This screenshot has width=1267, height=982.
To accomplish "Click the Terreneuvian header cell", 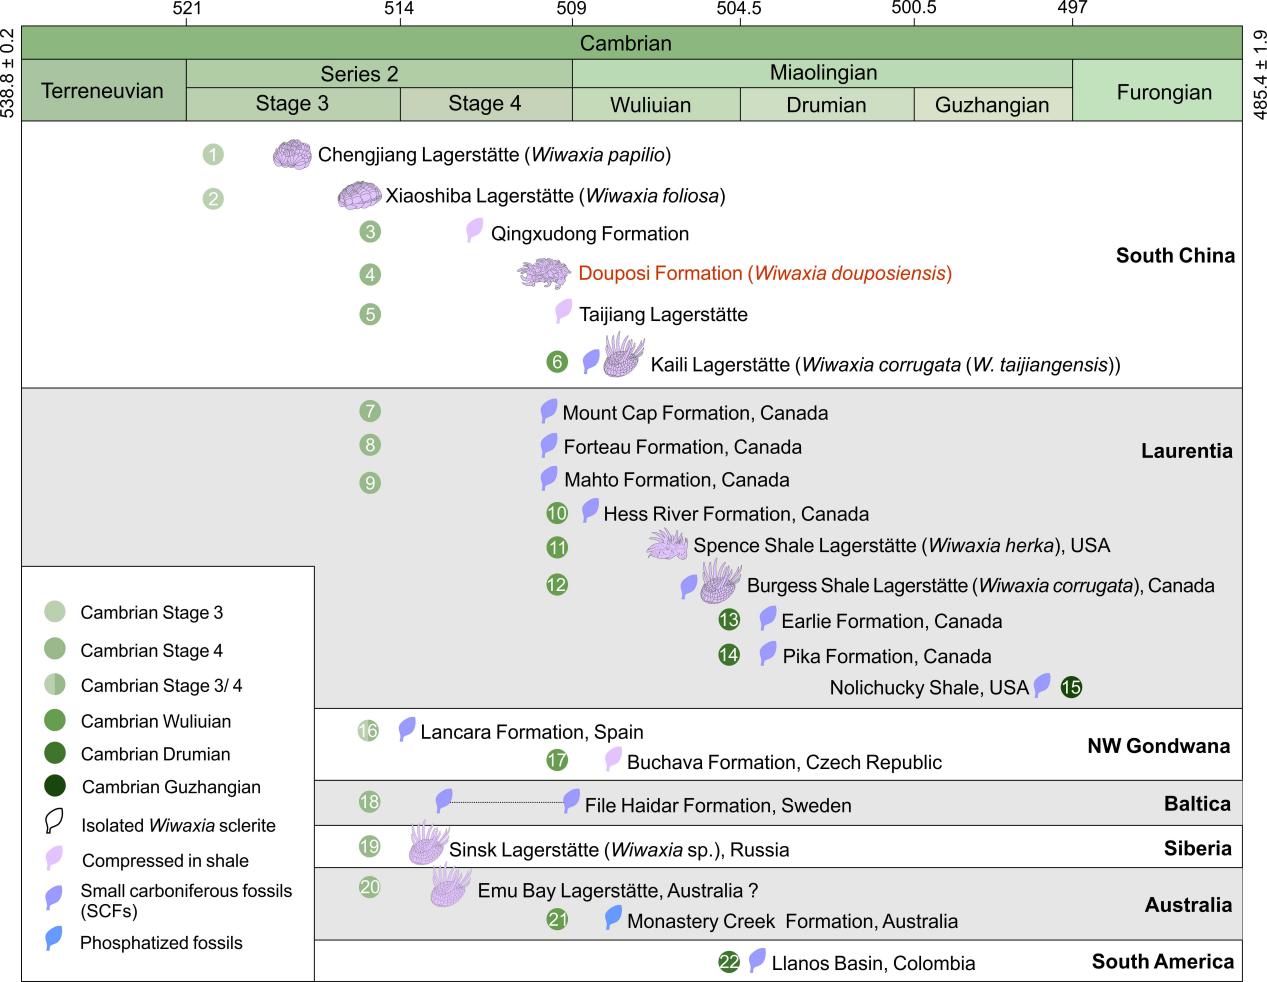I will point(103,91).
